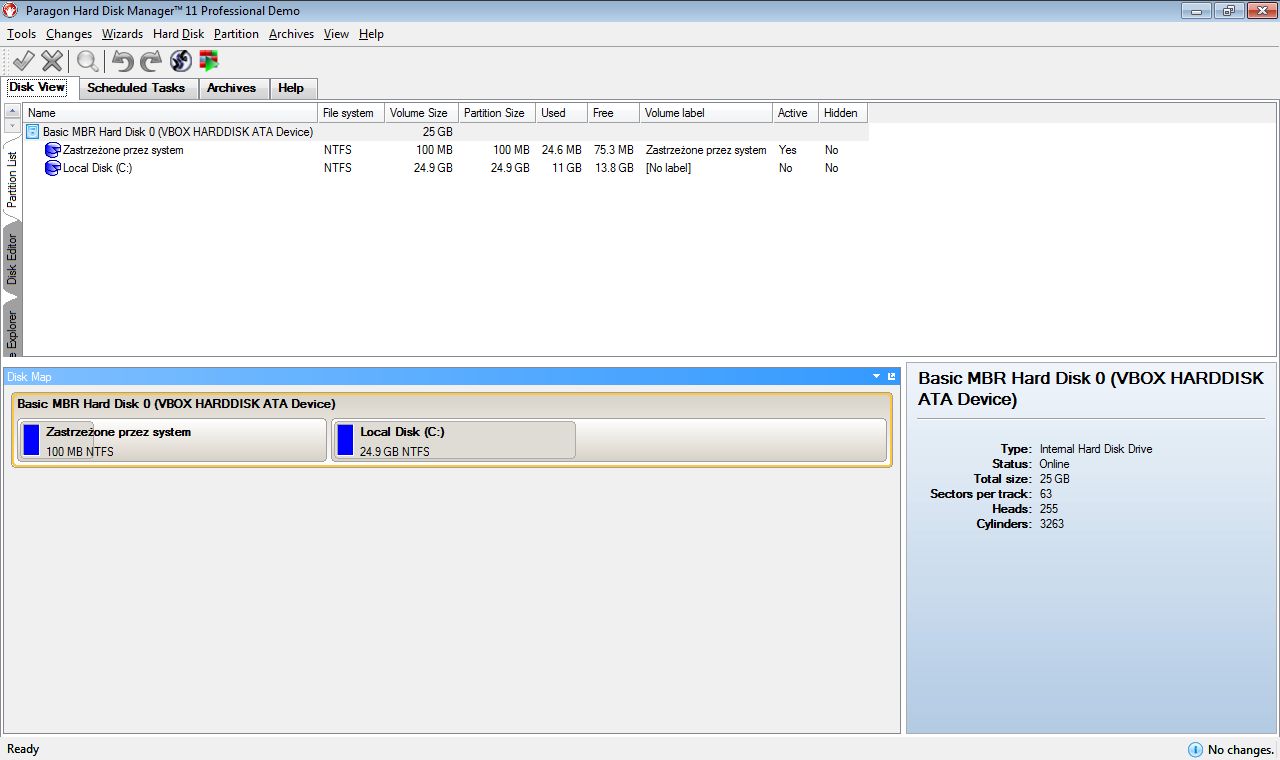Viewport: 1280px width, 760px height.
Task: Click the Cylinders value 3263
Action: 1052,524
